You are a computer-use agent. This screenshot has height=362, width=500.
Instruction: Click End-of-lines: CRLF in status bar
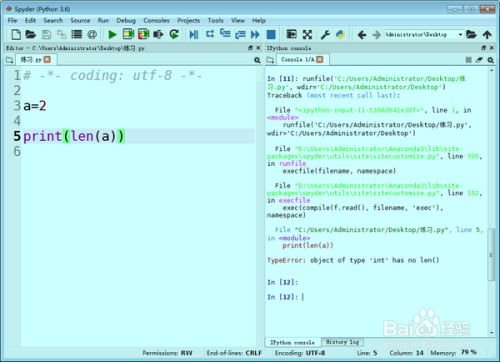coord(234,353)
